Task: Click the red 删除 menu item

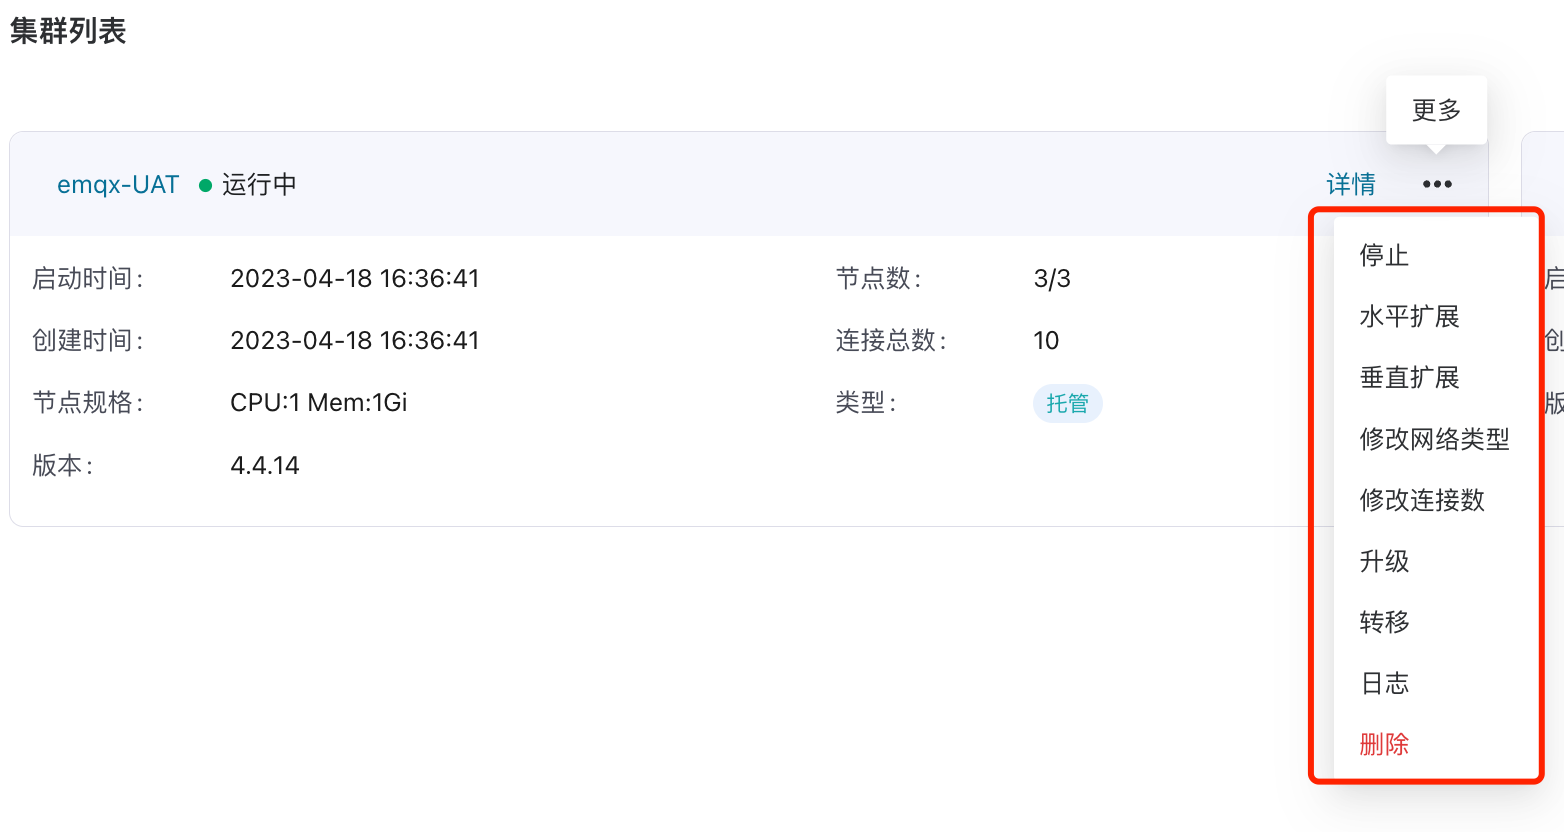Action: coord(1384,744)
